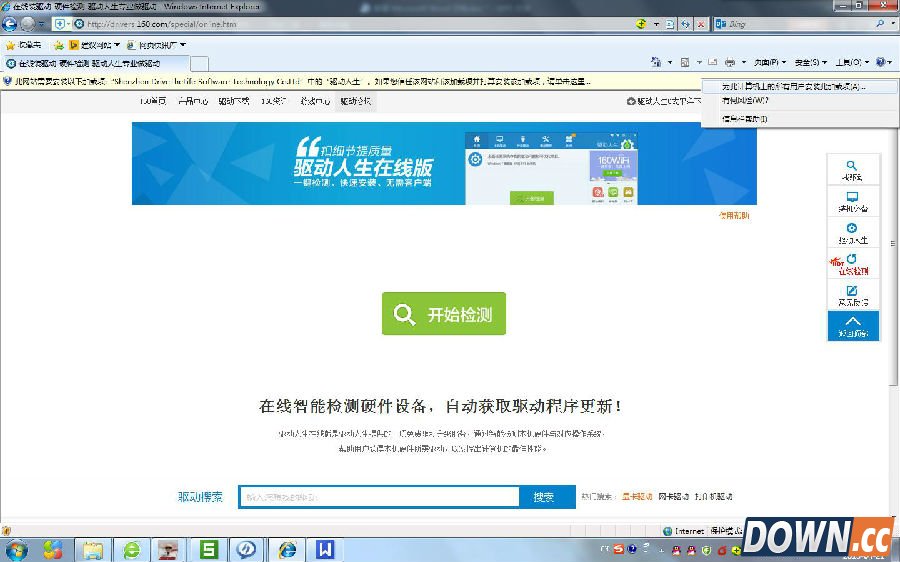Click the yellow-green plus icon in address bar
This screenshot has width=900, height=562.
click(x=642, y=24)
